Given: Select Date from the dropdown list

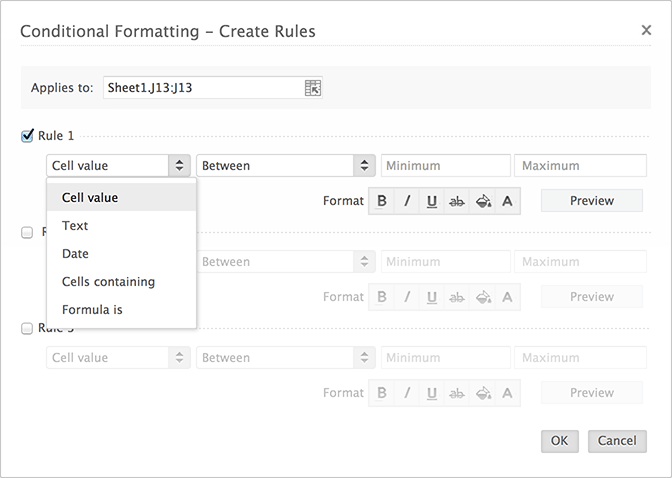Looking at the screenshot, I should click(75, 254).
